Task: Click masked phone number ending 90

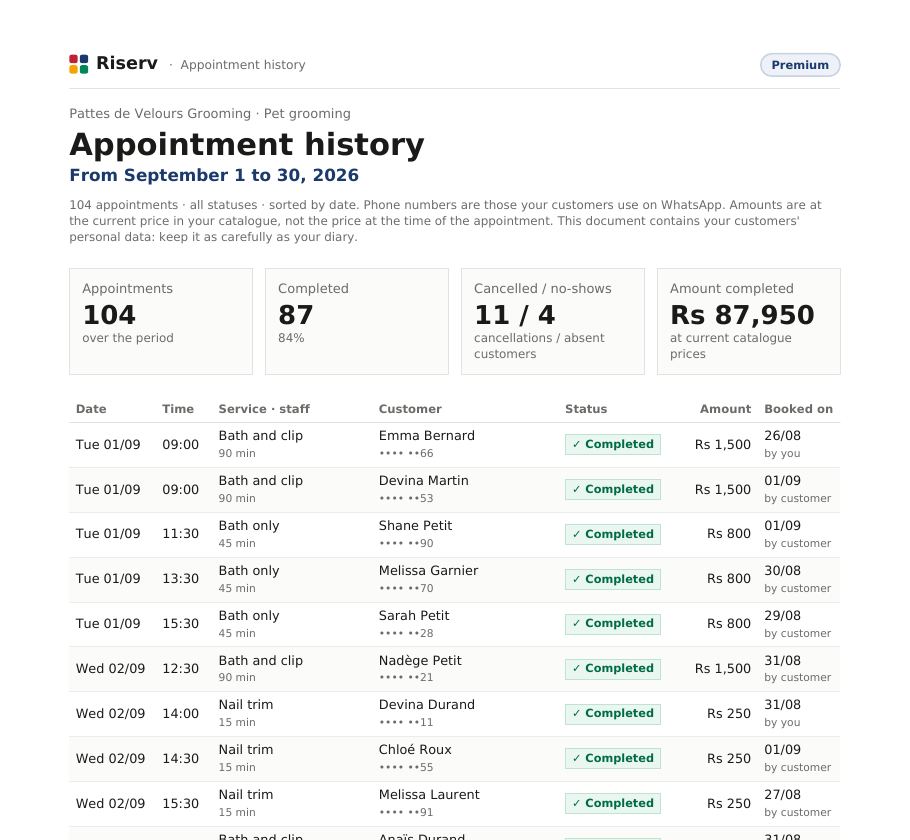Action: coord(406,543)
